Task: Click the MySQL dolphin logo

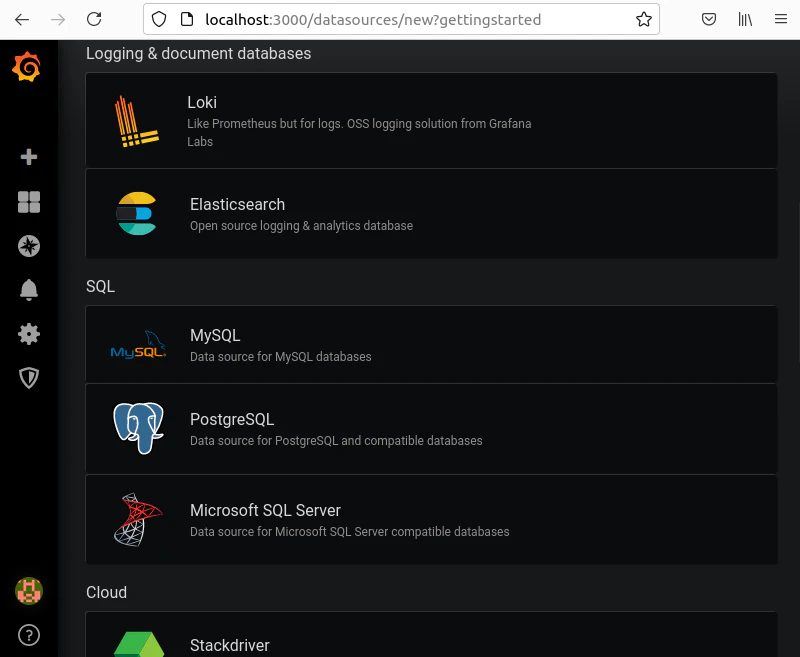Action: (138, 344)
